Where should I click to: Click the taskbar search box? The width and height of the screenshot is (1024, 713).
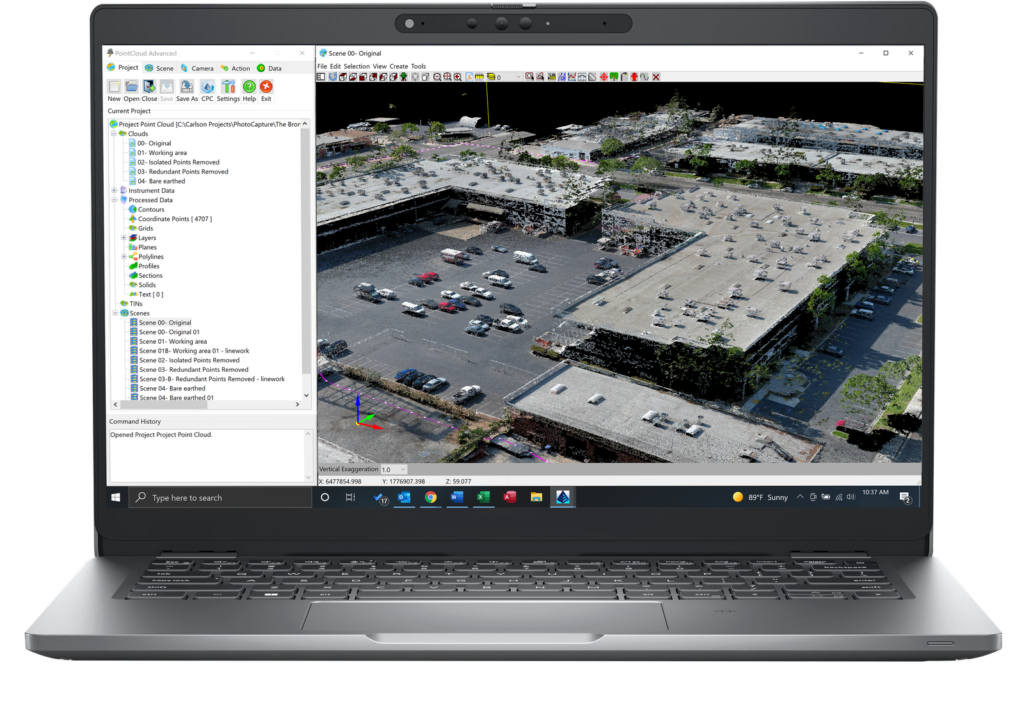point(221,498)
